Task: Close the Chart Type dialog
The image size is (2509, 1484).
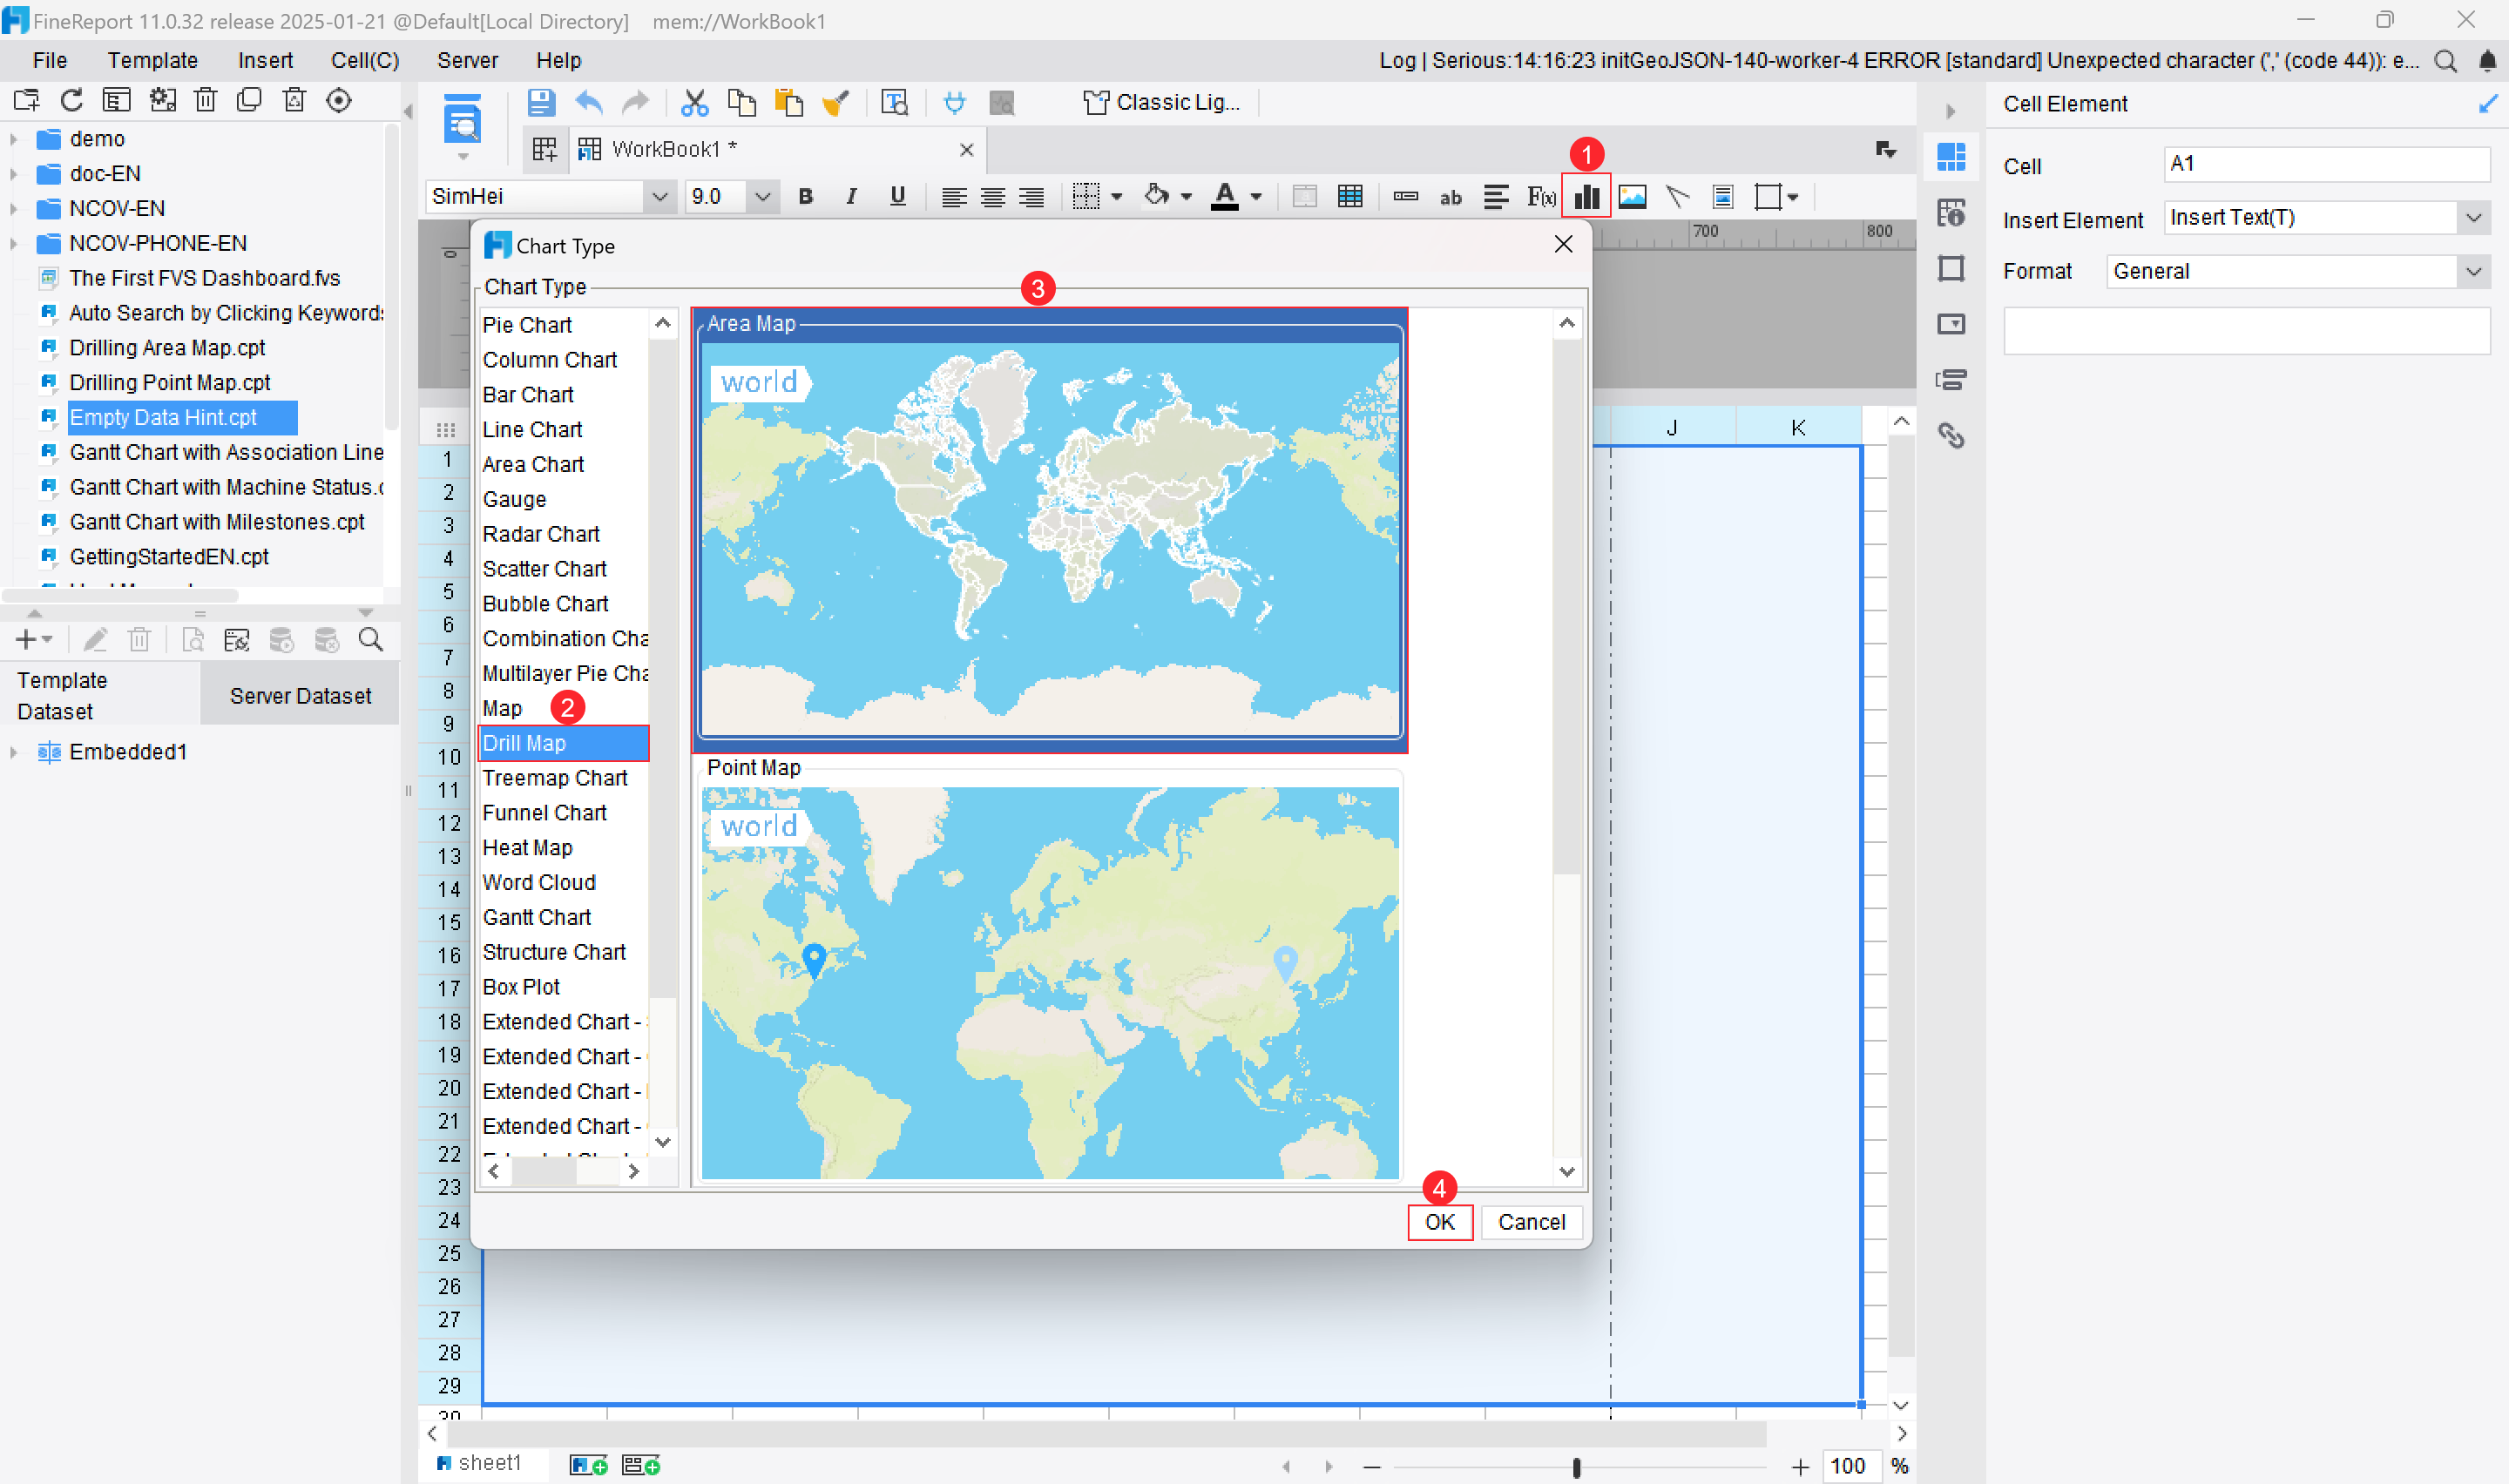Action: coord(1564,244)
